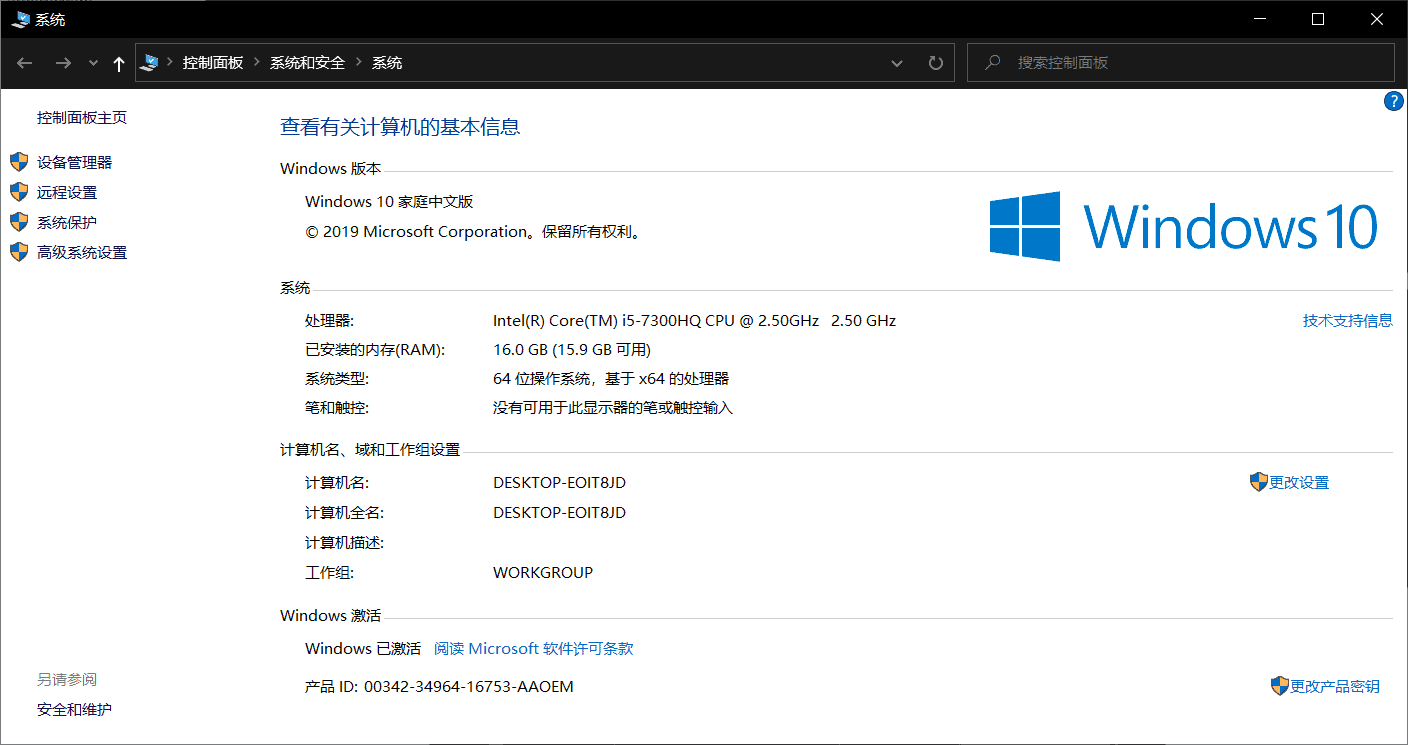This screenshot has width=1408, height=745.
Task: Click 查看有关计算机的基本信息 heading
Action: (400, 127)
